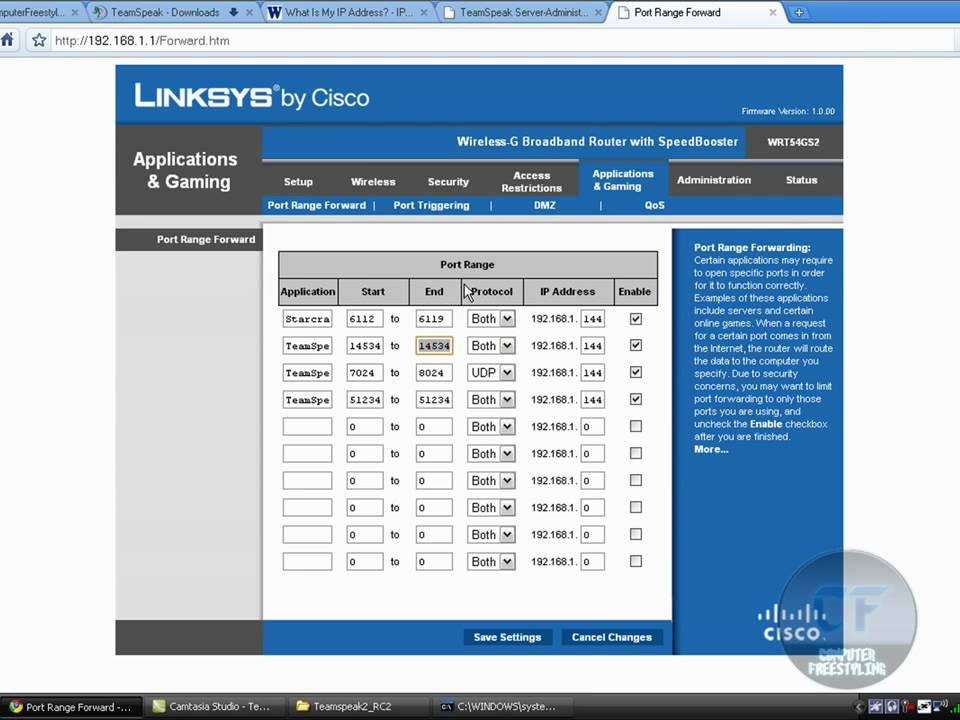This screenshot has height=720, width=960.
Task: Open the Security router tab
Action: pos(448,182)
